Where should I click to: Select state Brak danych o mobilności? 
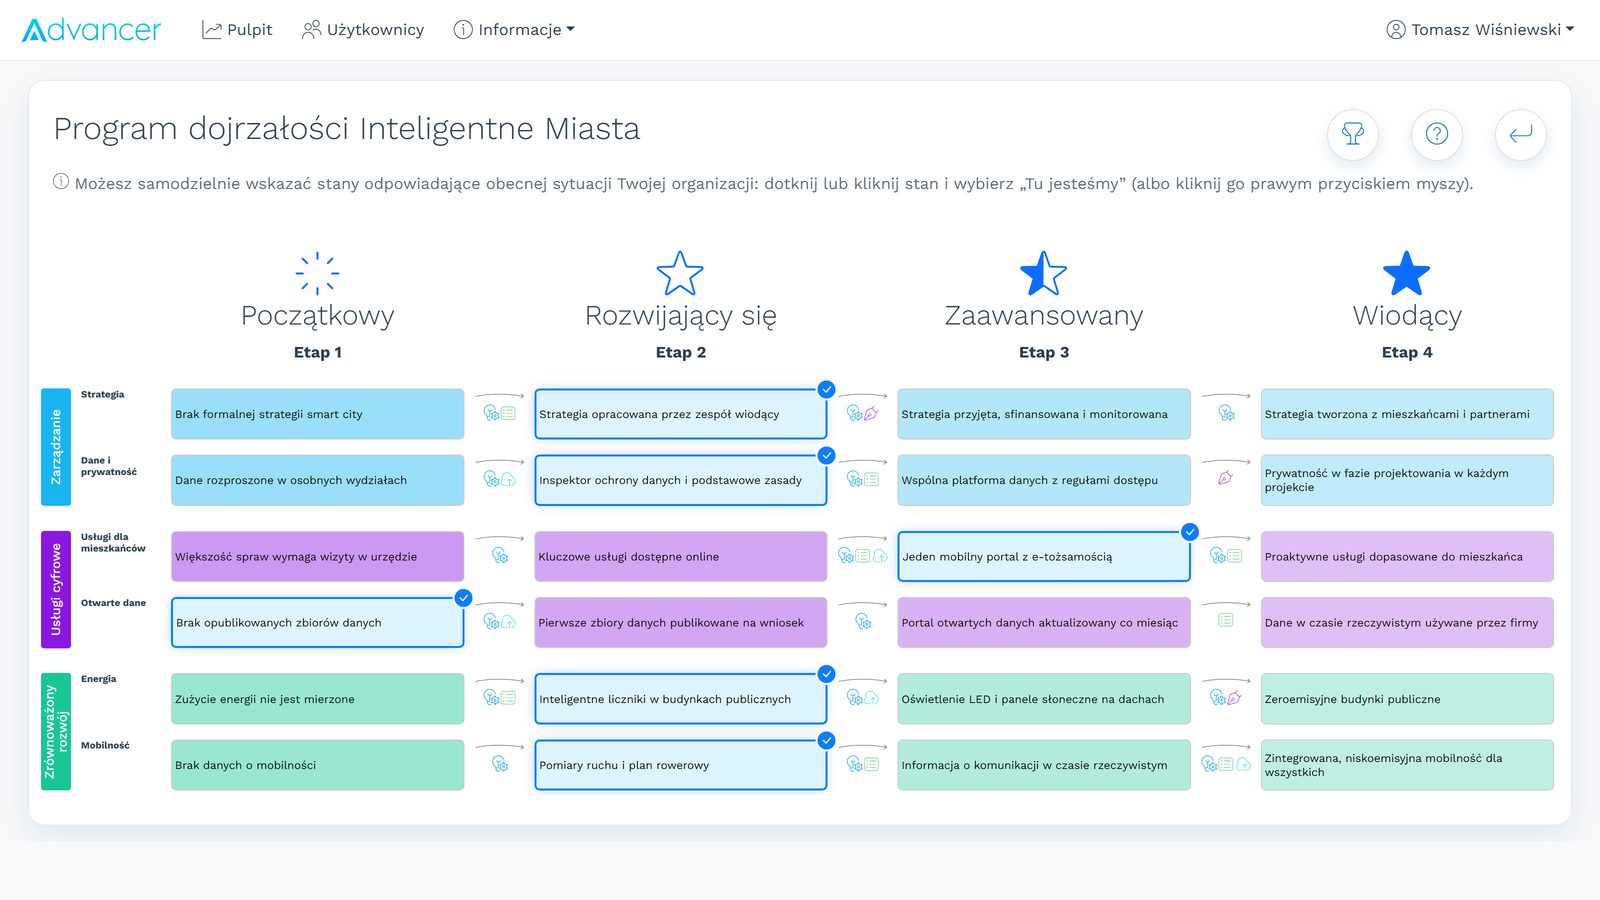(x=317, y=765)
